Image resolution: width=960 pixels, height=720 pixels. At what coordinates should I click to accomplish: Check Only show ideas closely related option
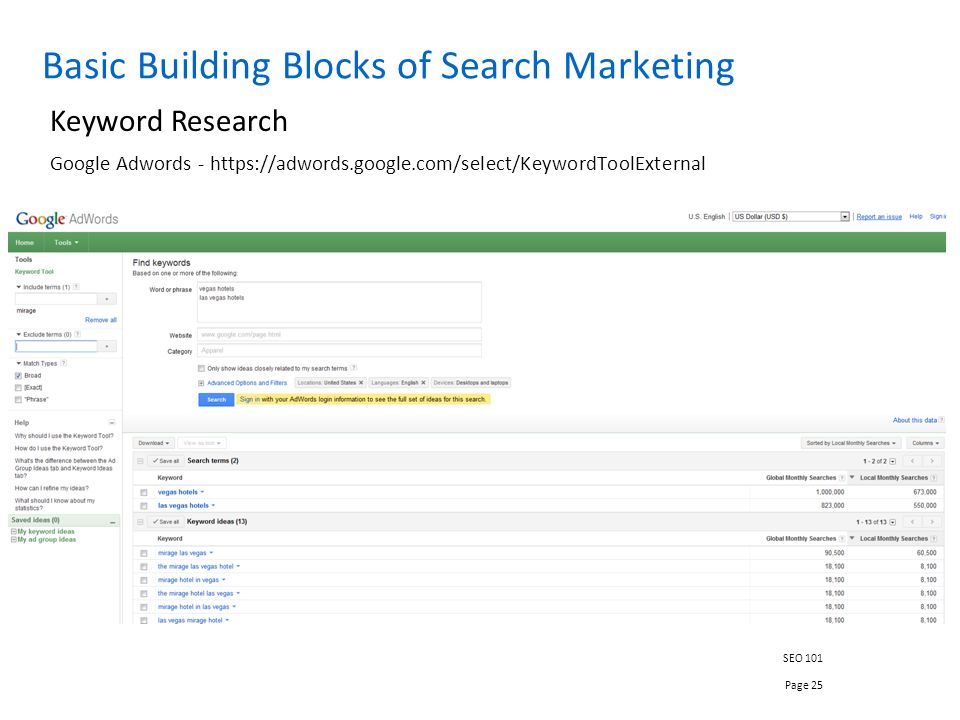pos(201,369)
